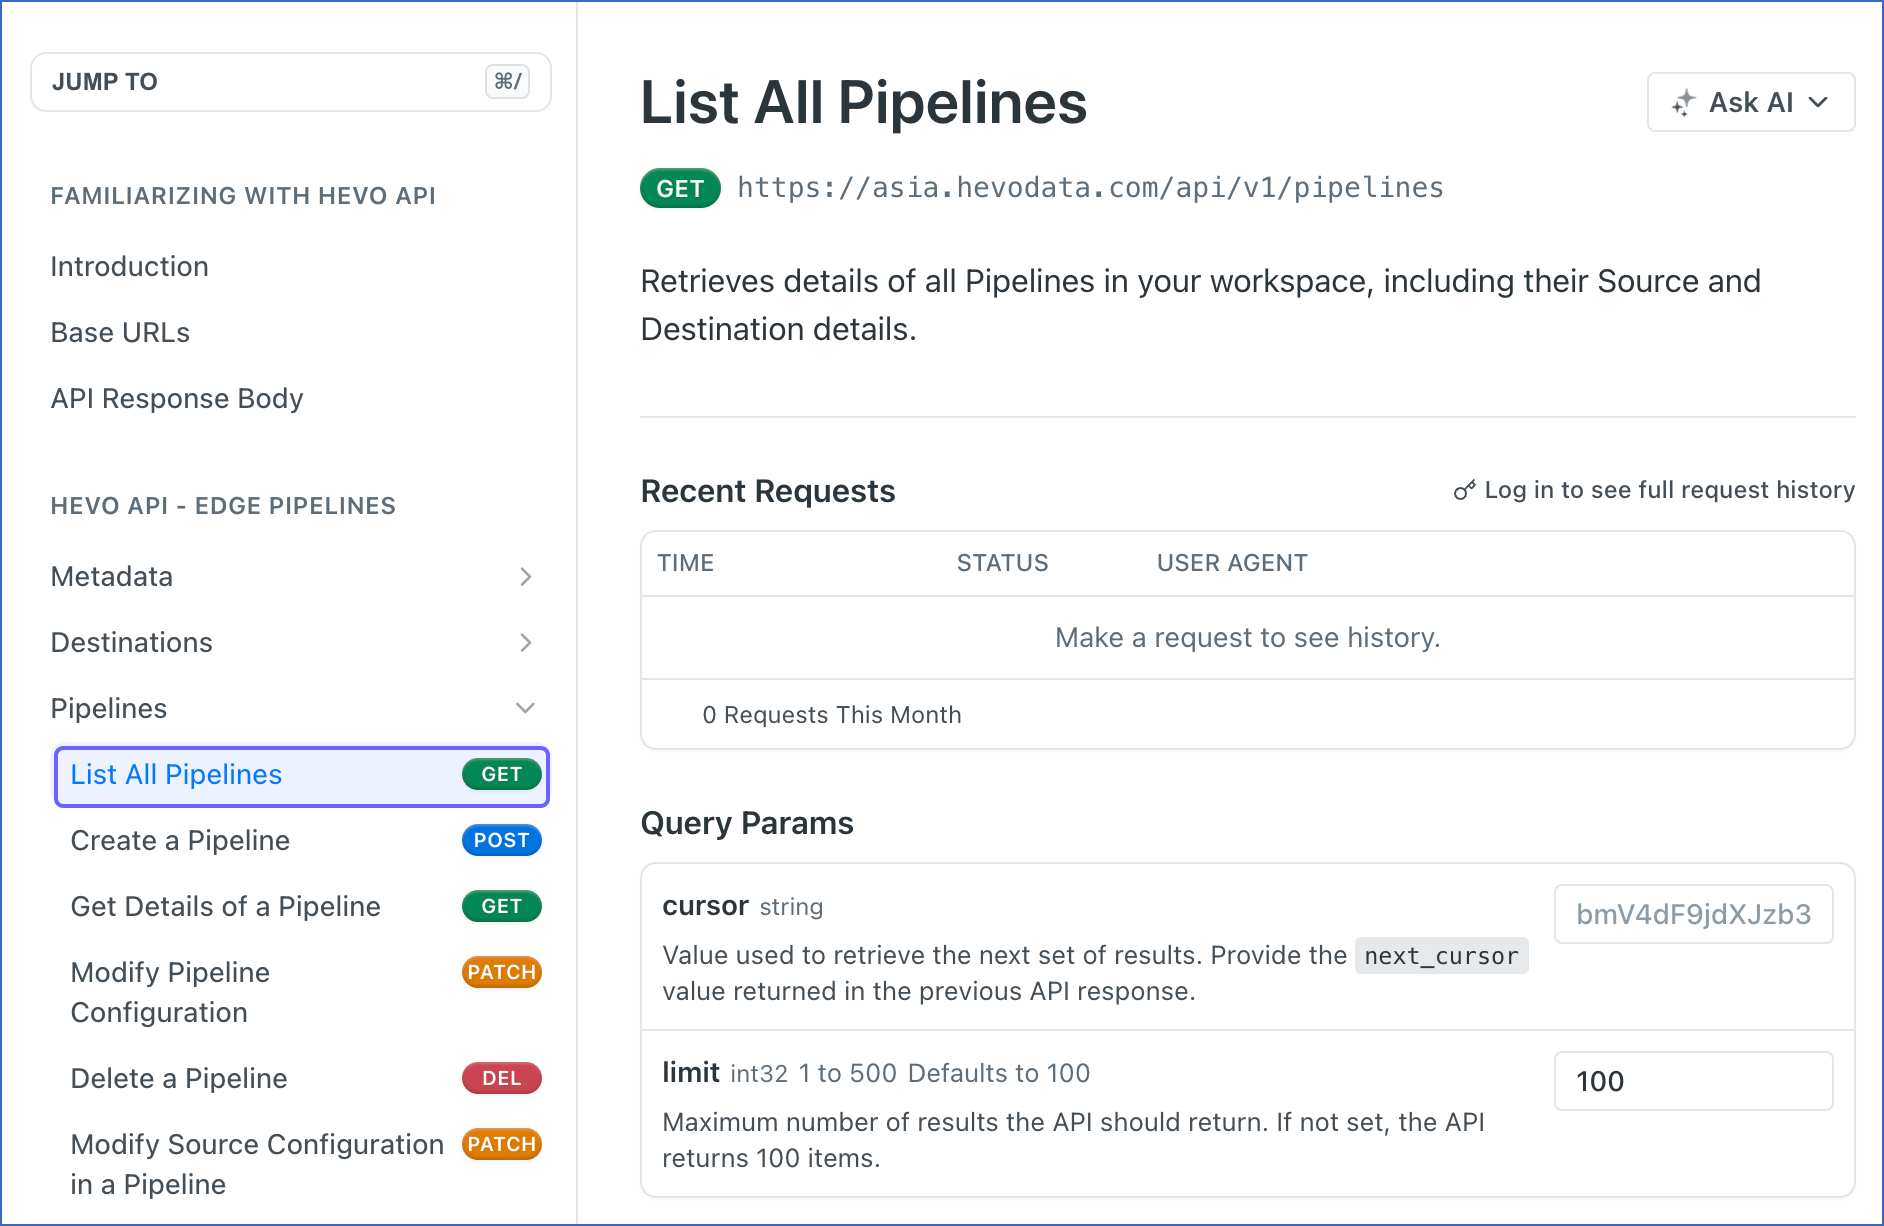Click HEVO API - EDGE PIPELINES heading

pos(224,506)
